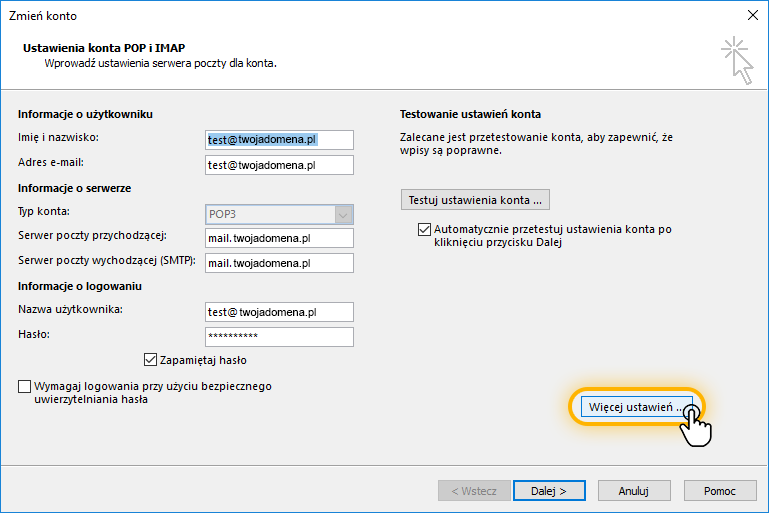Click the Zapamiętaj hasło label text
Image resolution: width=769 pixels, height=513 pixels.
click(203, 360)
